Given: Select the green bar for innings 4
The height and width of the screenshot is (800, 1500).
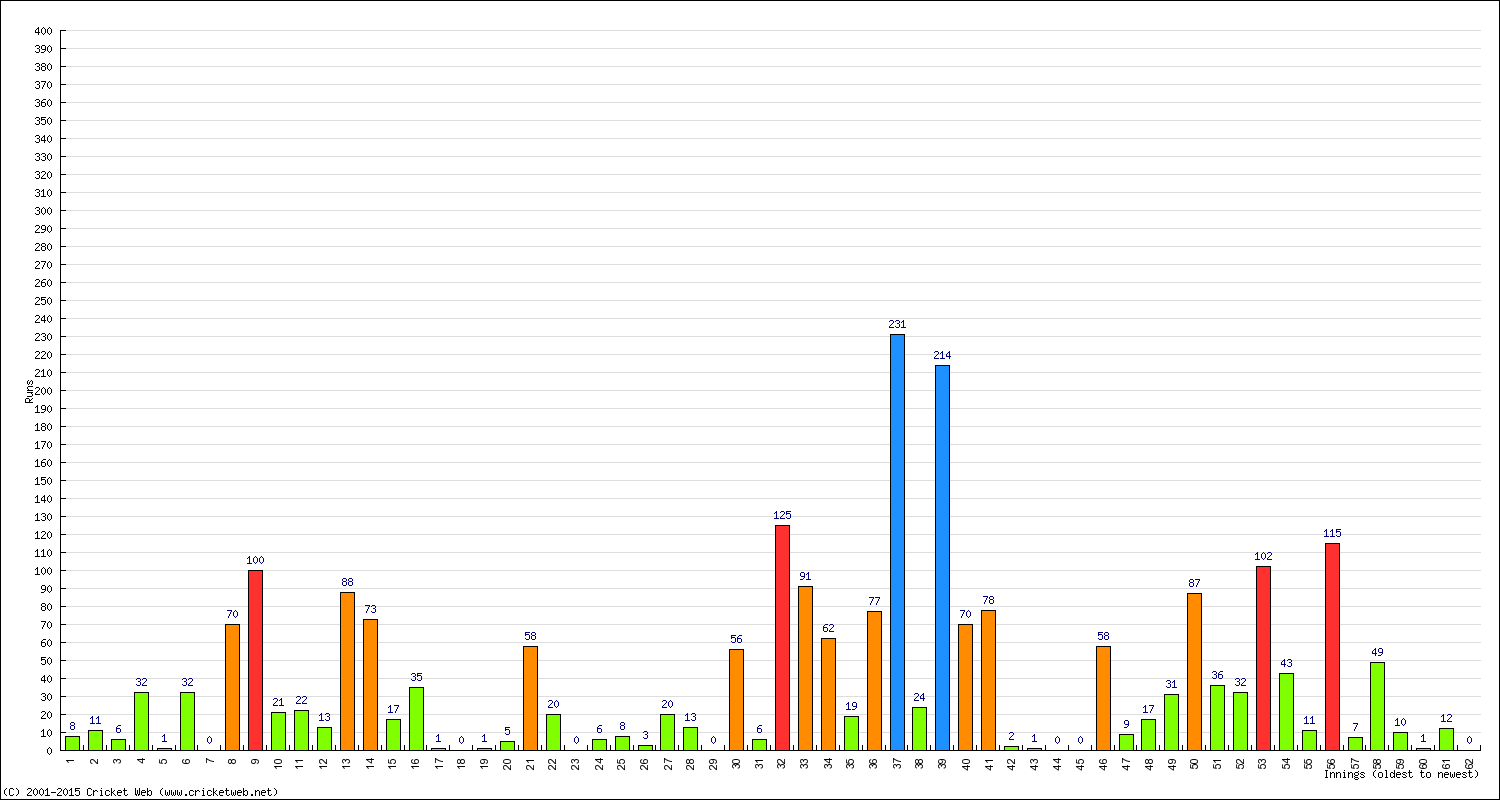Looking at the screenshot, I should pyautogui.click(x=141, y=721).
